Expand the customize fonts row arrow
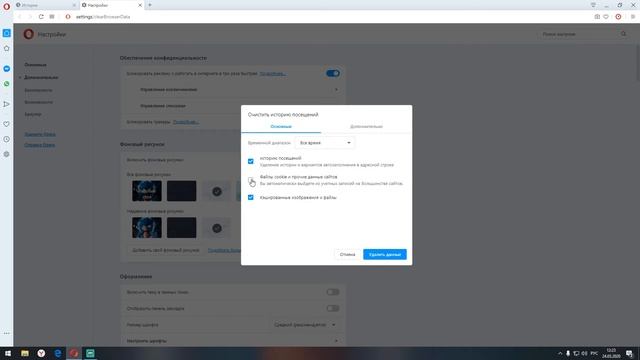The height and width of the screenshot is (360, 640). click(336, 341)
